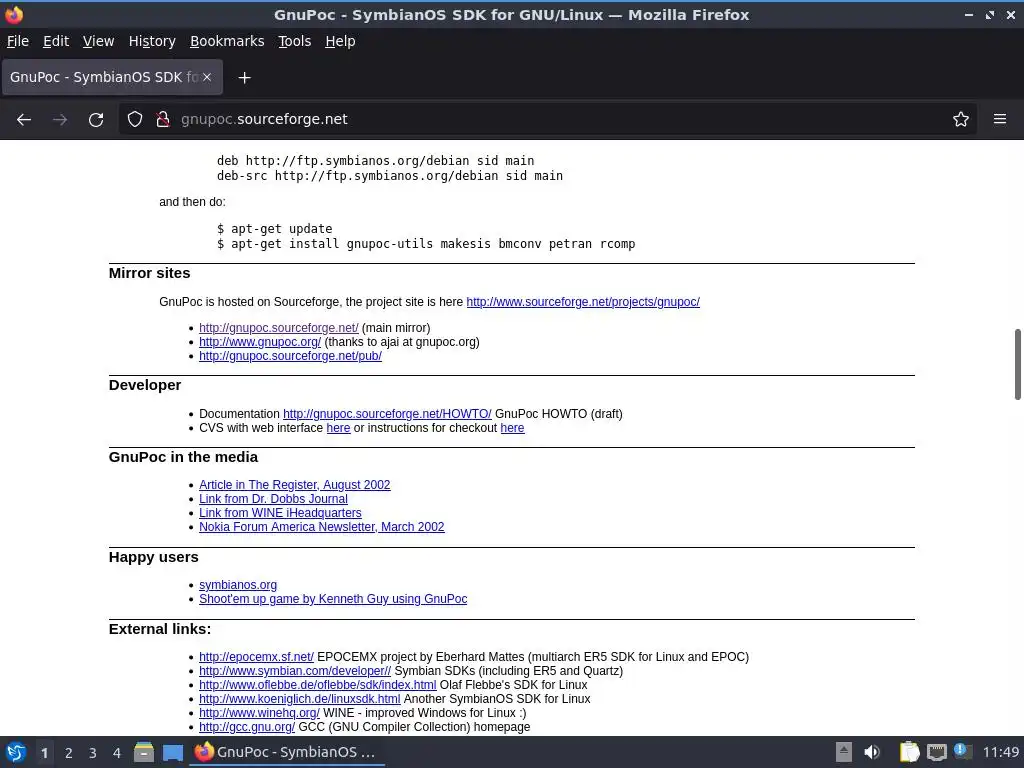This screenshot has width=1024, height=768.
Task: Click the 'Mirror sites' heading
Action: [x=150, y=273]
